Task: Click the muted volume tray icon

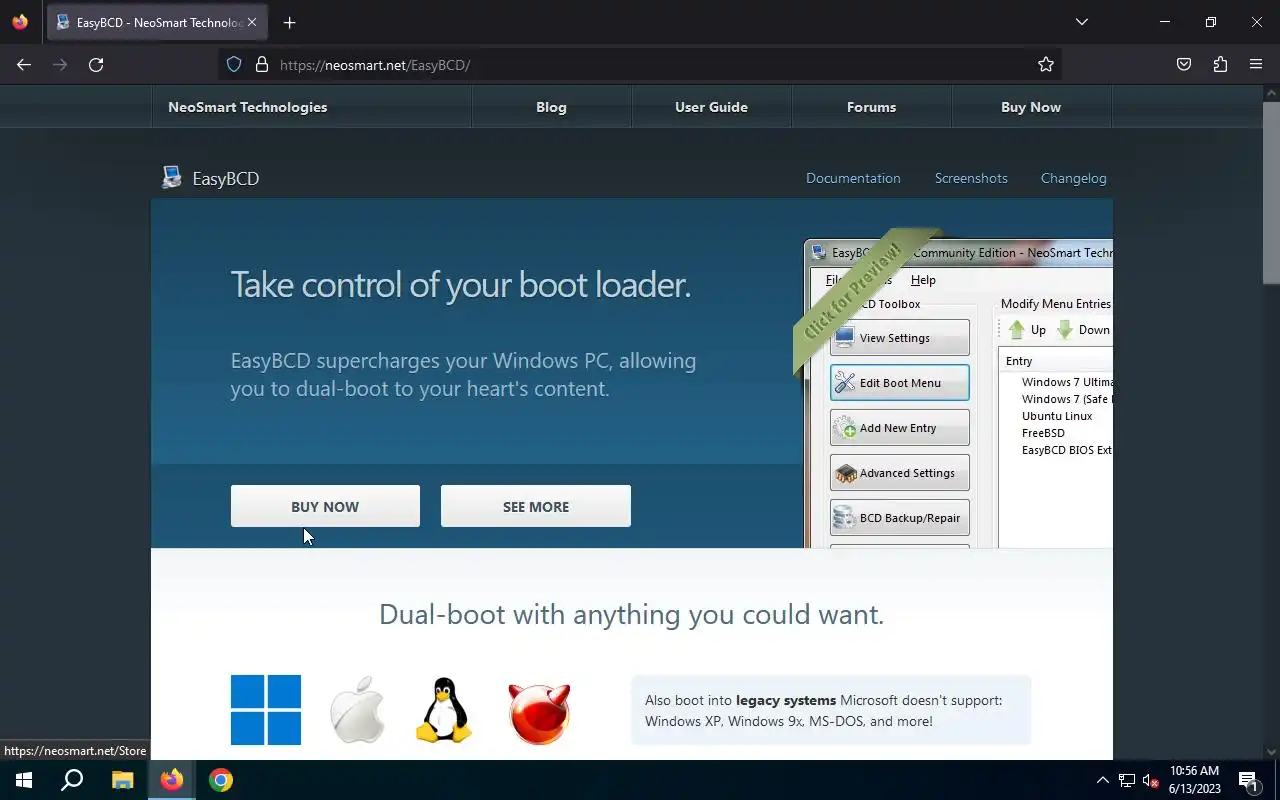Action: pos(1151,780)
